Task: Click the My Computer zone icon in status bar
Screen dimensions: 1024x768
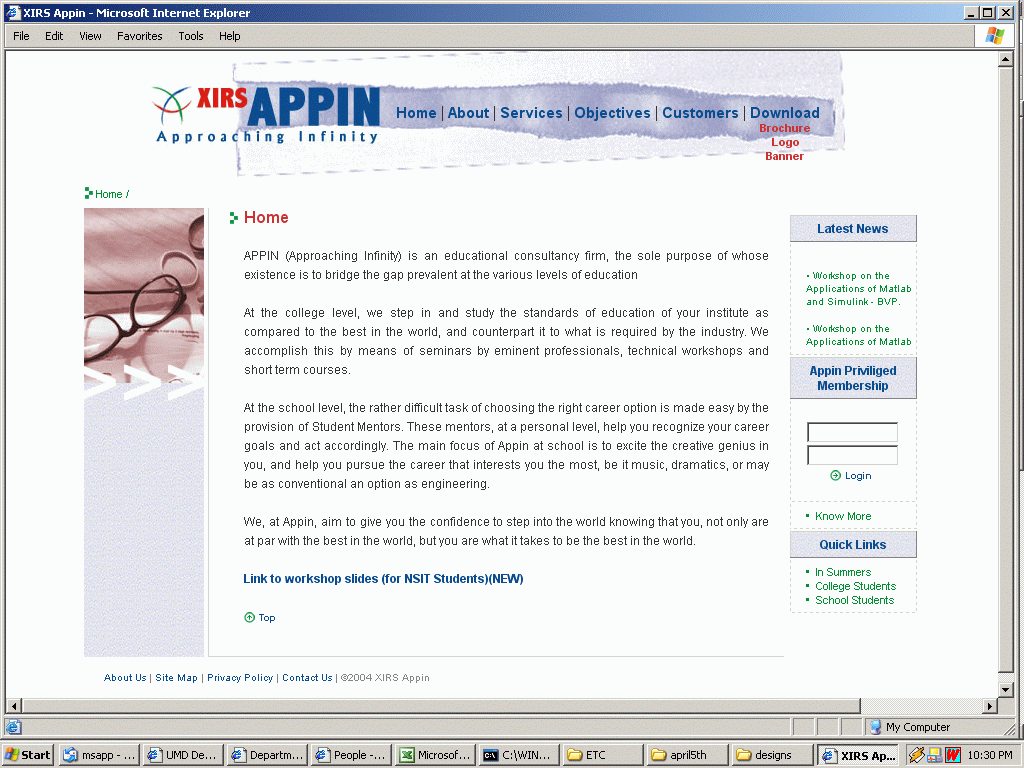Action: point(875,727)
